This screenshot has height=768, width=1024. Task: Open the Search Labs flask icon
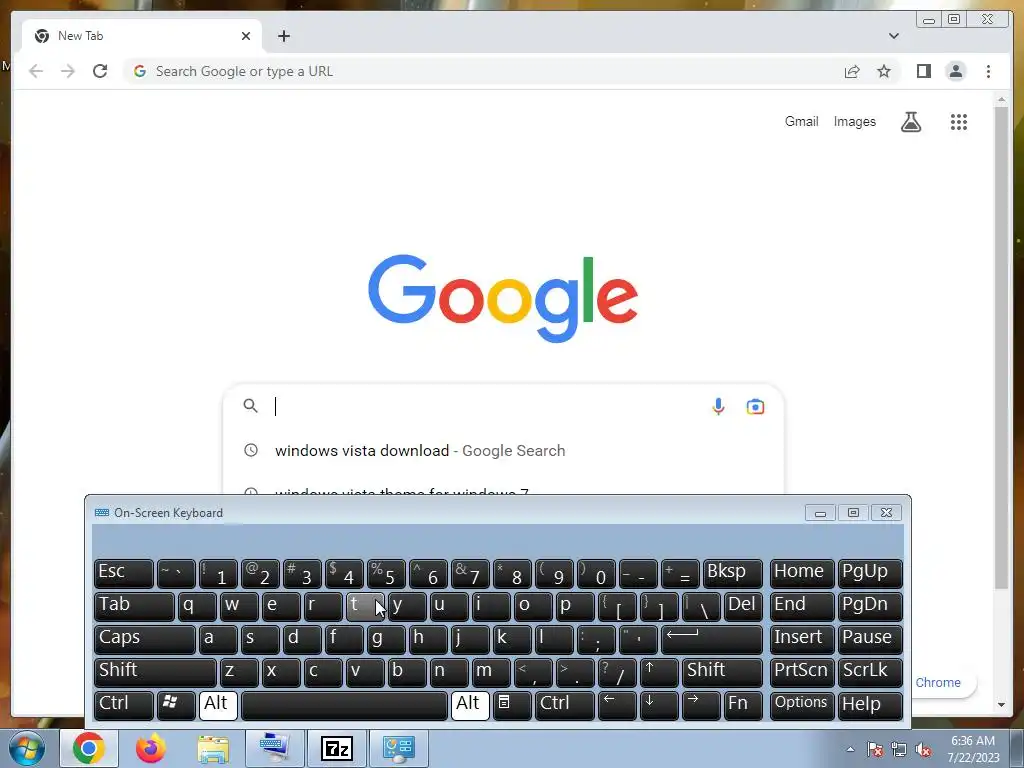(911, 121)
